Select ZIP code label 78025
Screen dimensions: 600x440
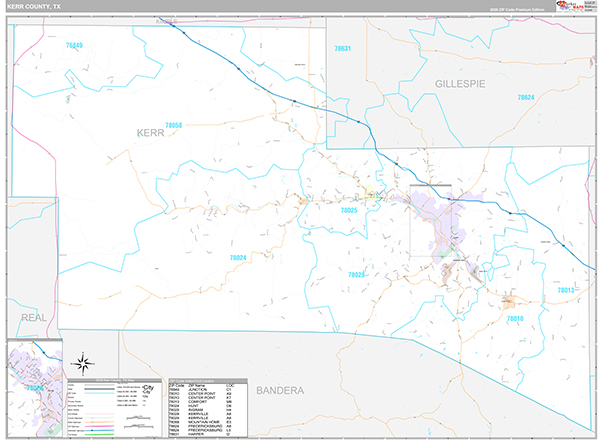tap(348, 211)
